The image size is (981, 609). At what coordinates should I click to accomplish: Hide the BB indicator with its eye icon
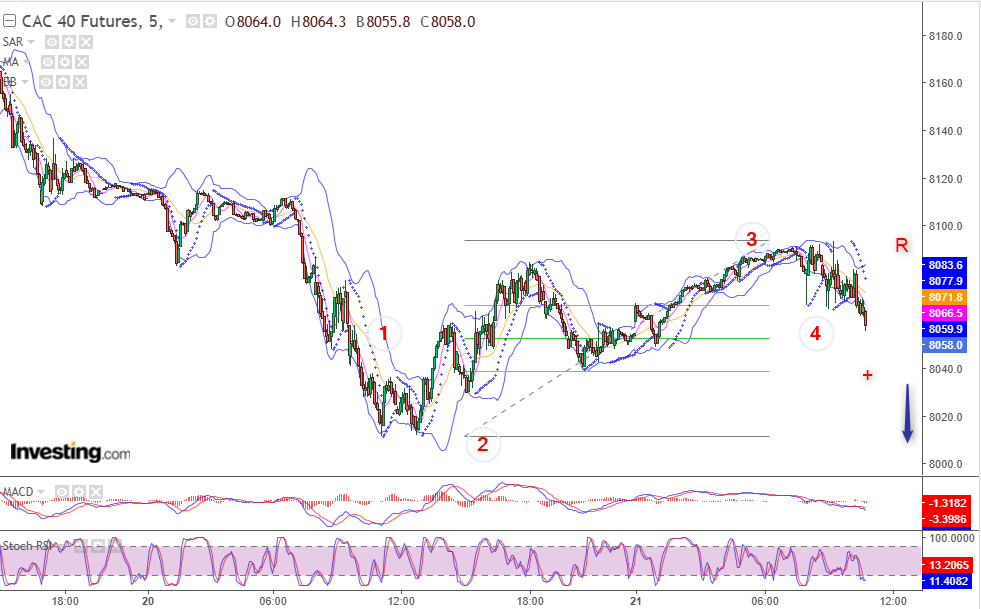click(46, 82)
